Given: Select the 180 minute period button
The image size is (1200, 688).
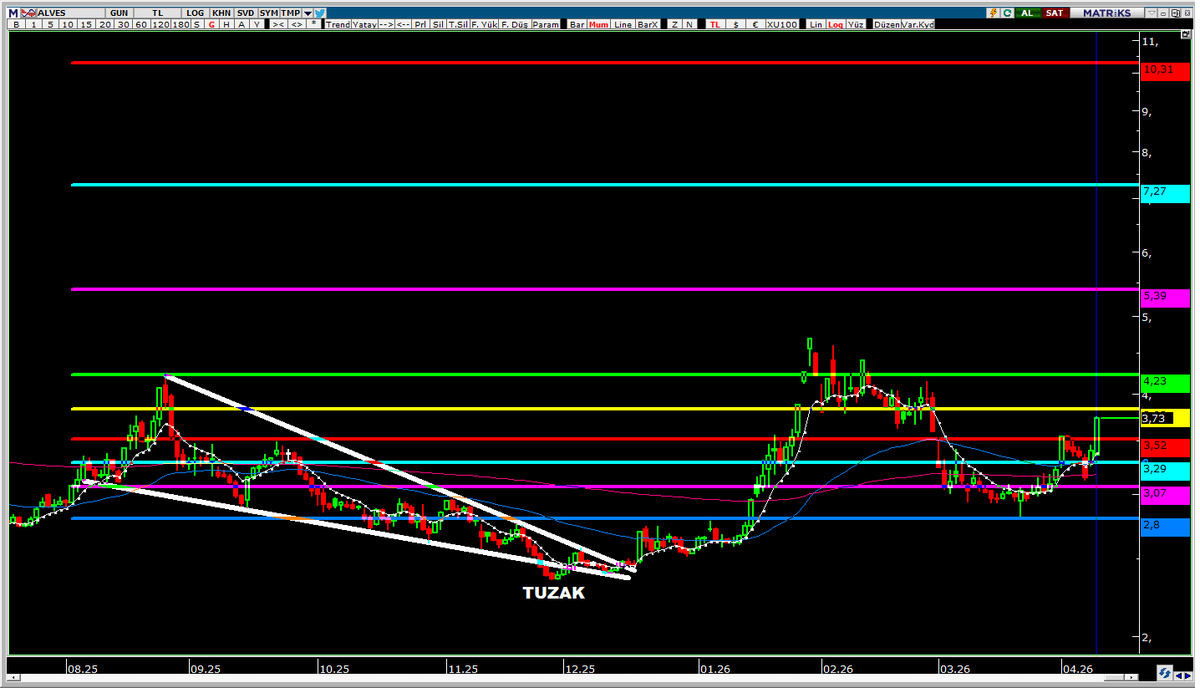Looking at the screenshot, I should pyautogui.click(x=180, y=24).
